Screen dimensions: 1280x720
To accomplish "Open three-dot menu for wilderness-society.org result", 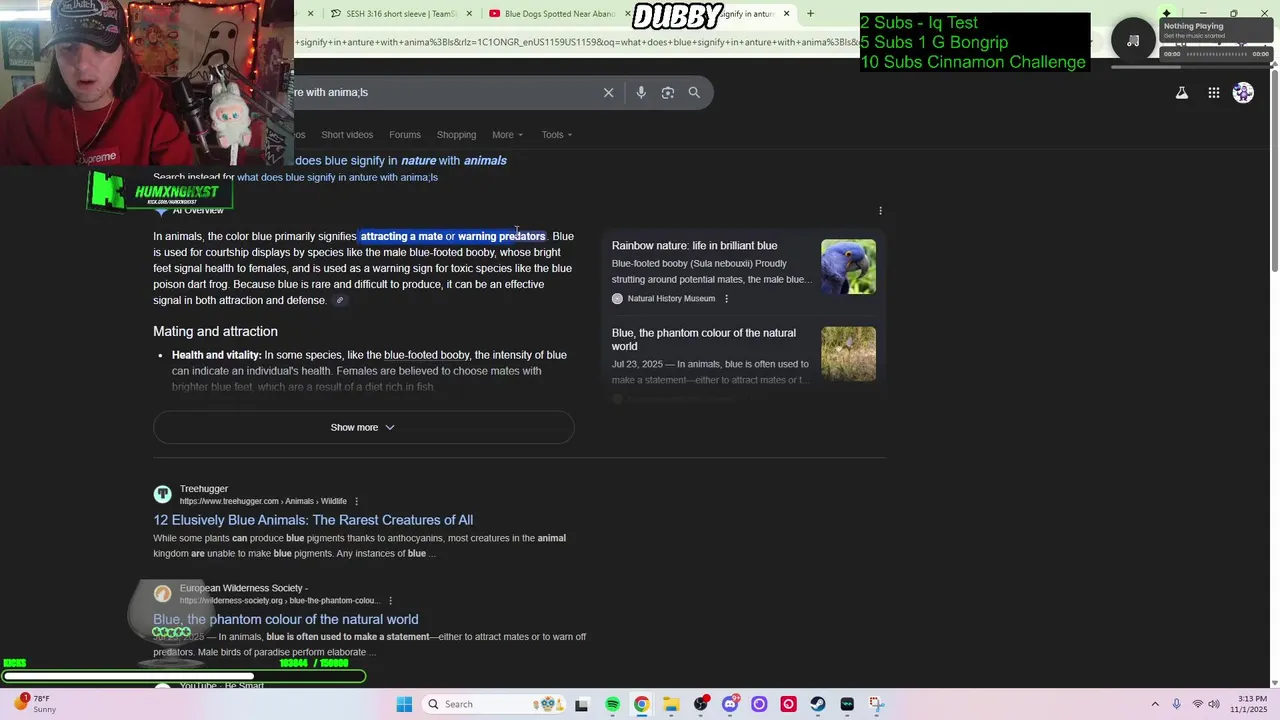I will (x=390, y=601).
